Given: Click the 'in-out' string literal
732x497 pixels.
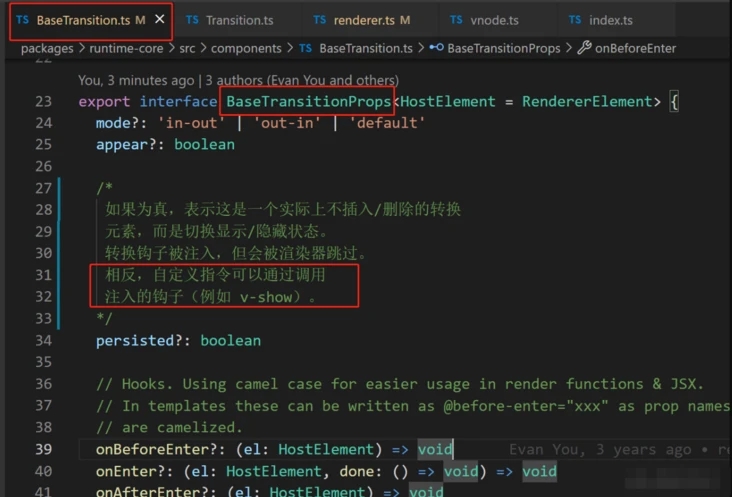Looking at the screenshot, I should pos(191,123).
